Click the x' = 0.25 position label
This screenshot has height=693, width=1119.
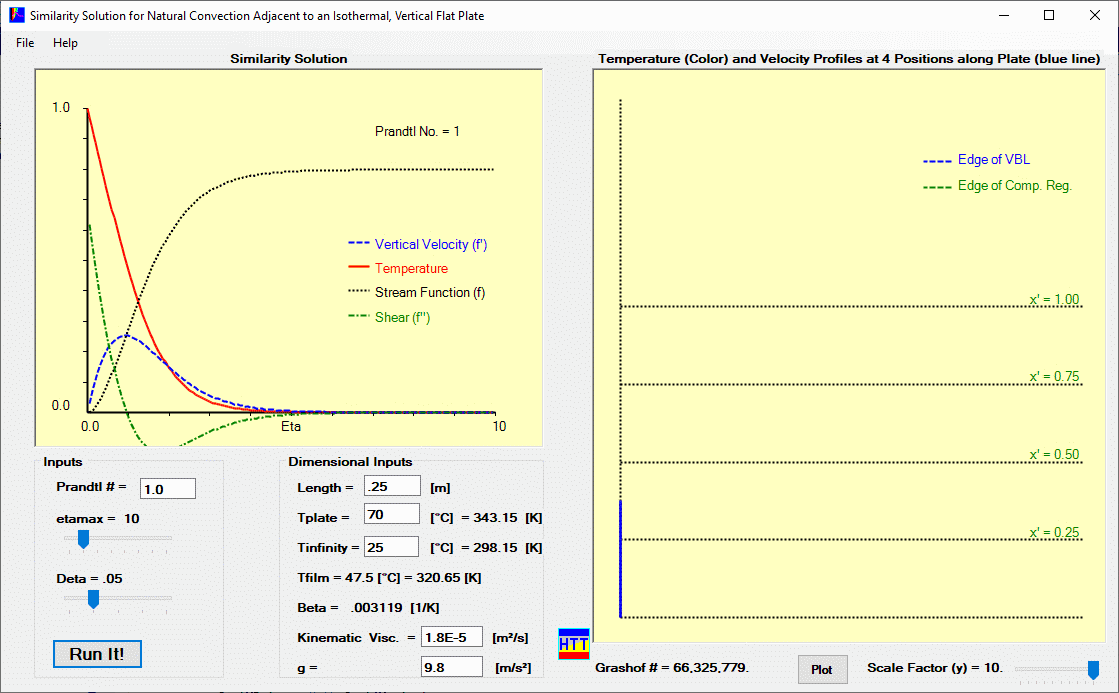point(1054,532)
